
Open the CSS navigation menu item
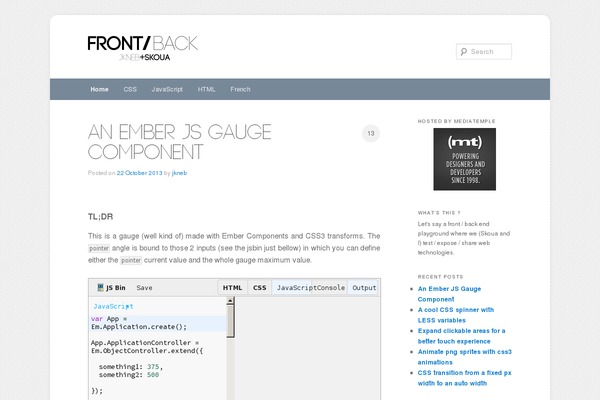click(130, 89)
